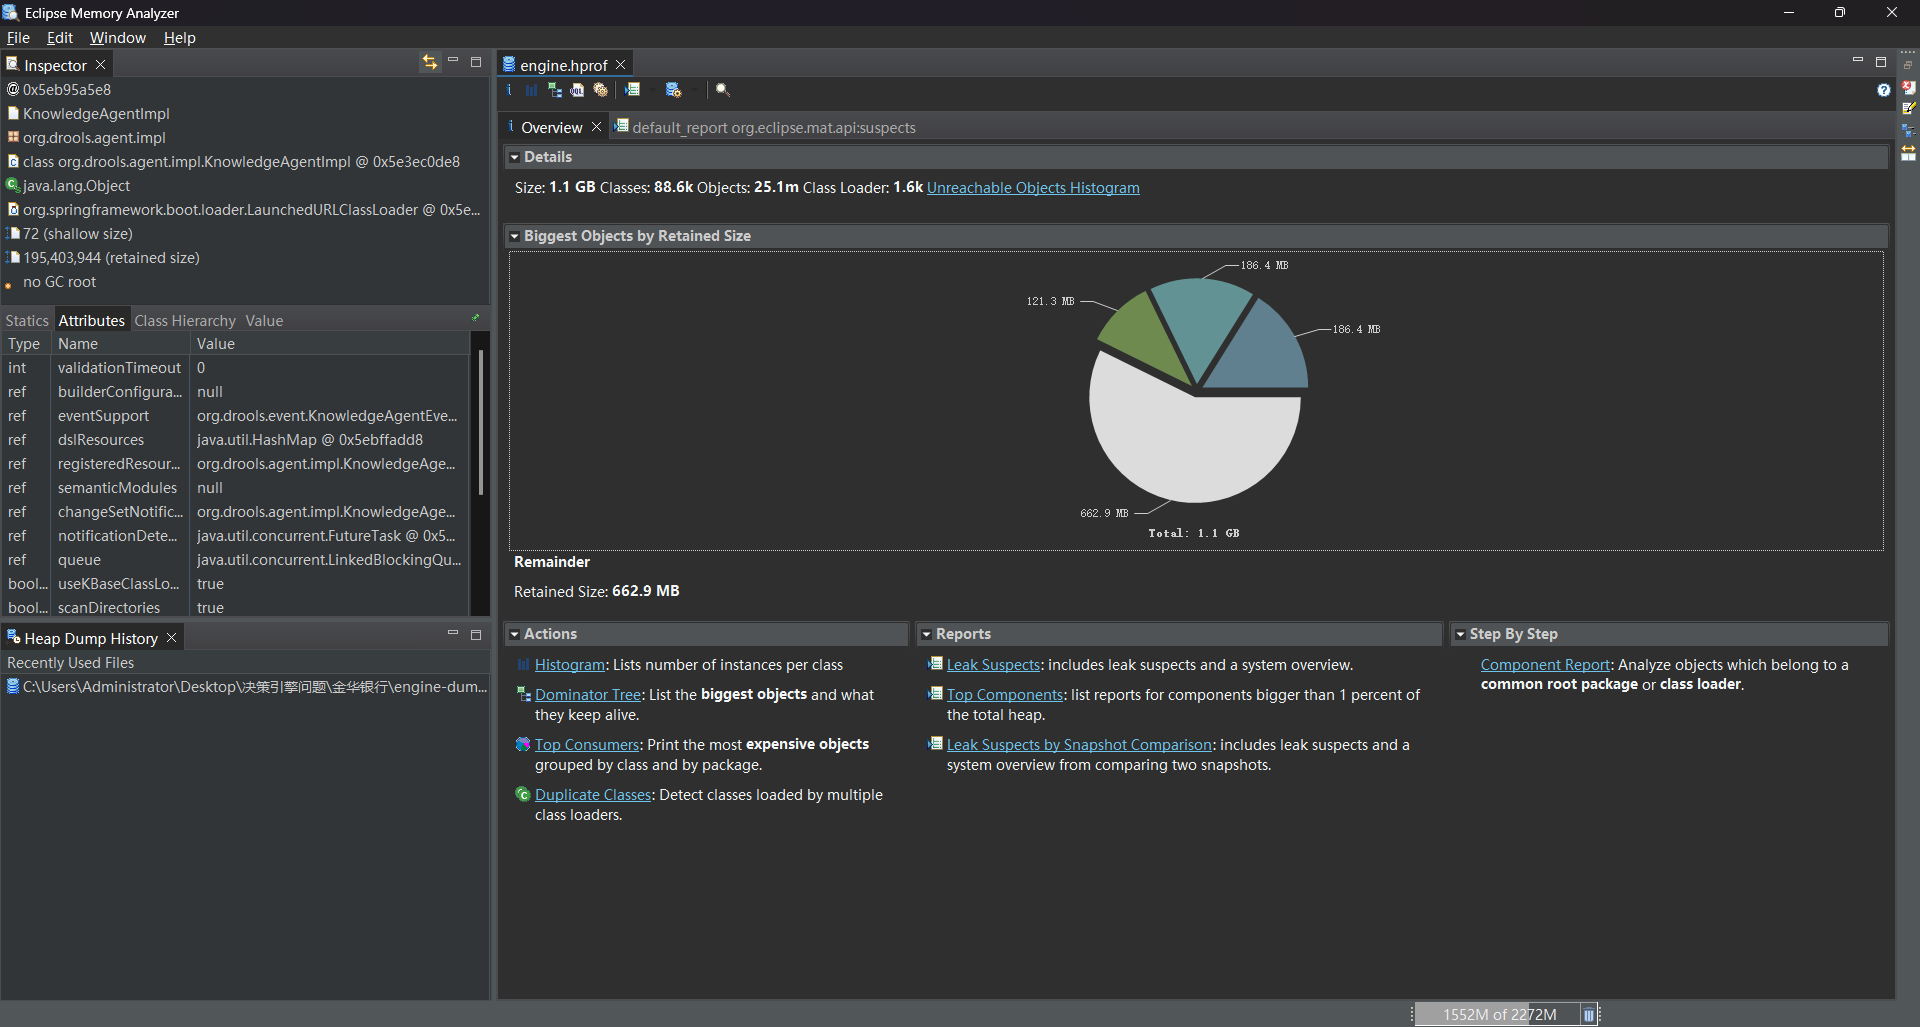Open the Notes view icon in the right trim

(1908, 108)
